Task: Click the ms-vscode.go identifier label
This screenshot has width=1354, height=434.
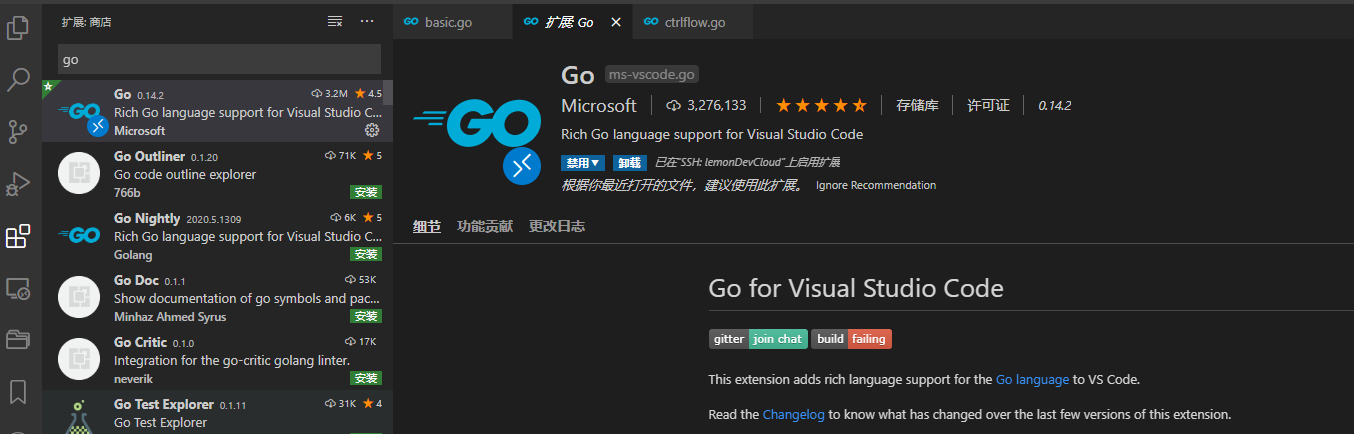Action: tap(652, 74)
